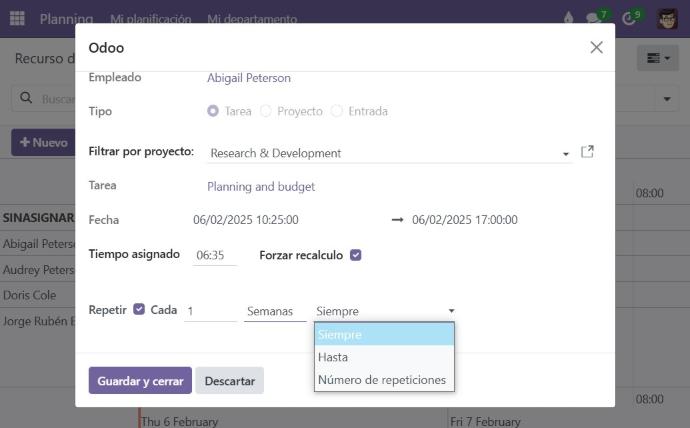Click the search magnifier icon
The image size is (690, 428).
pos(26,98)
